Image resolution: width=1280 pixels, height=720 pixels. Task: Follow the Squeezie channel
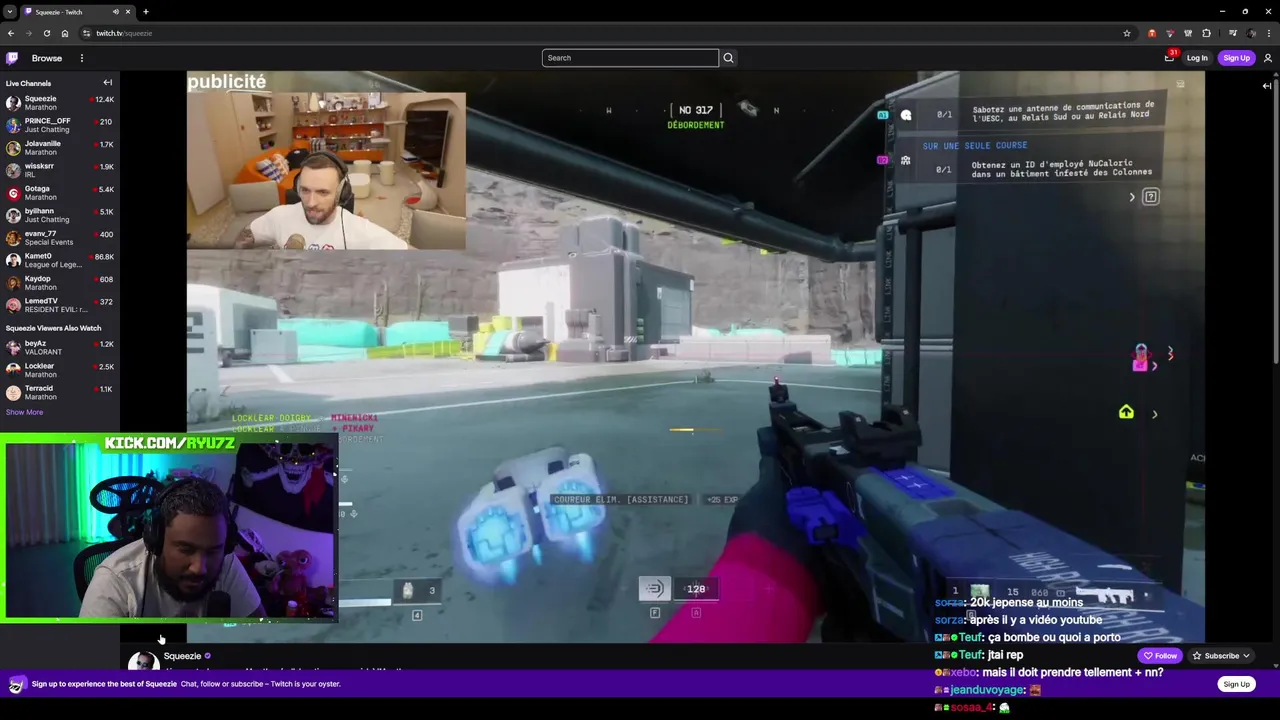(x=1160, y=656)
